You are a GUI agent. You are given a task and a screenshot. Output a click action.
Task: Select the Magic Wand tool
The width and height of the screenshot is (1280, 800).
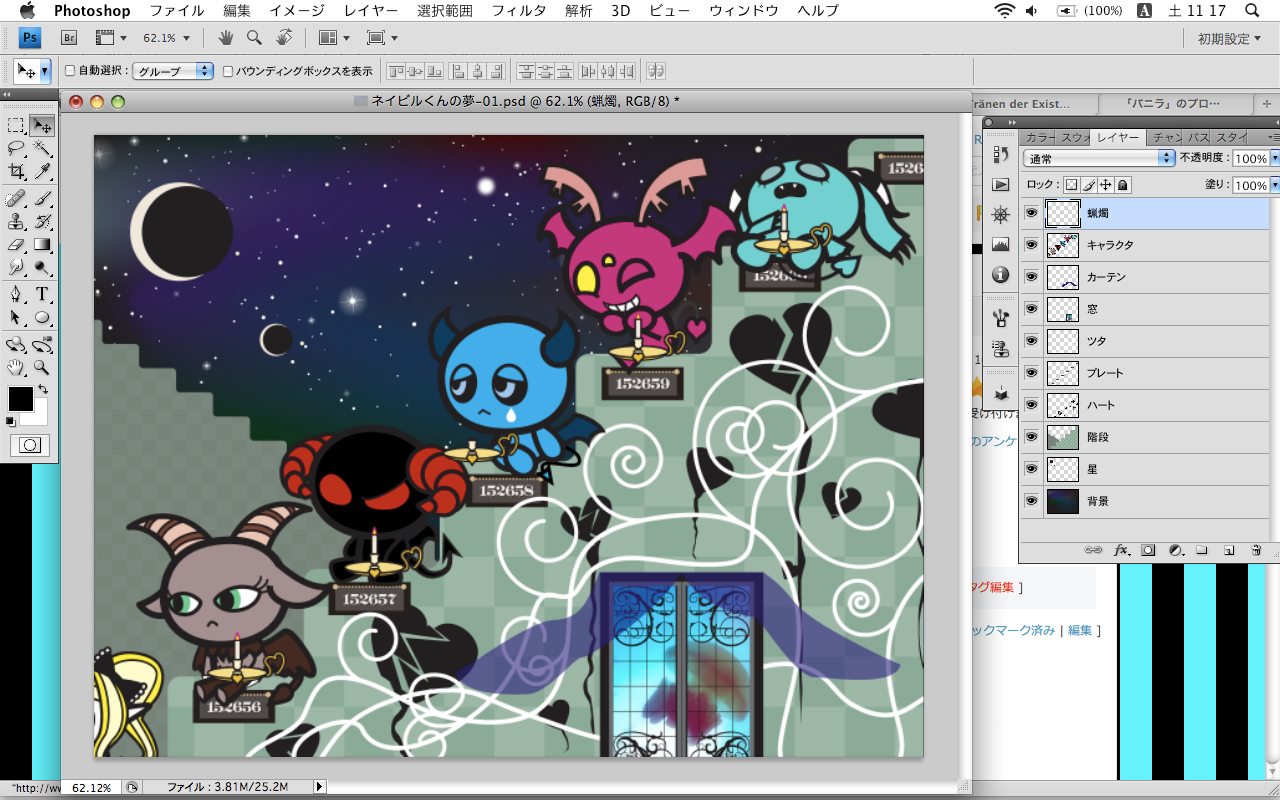click(x=42, y=149)
